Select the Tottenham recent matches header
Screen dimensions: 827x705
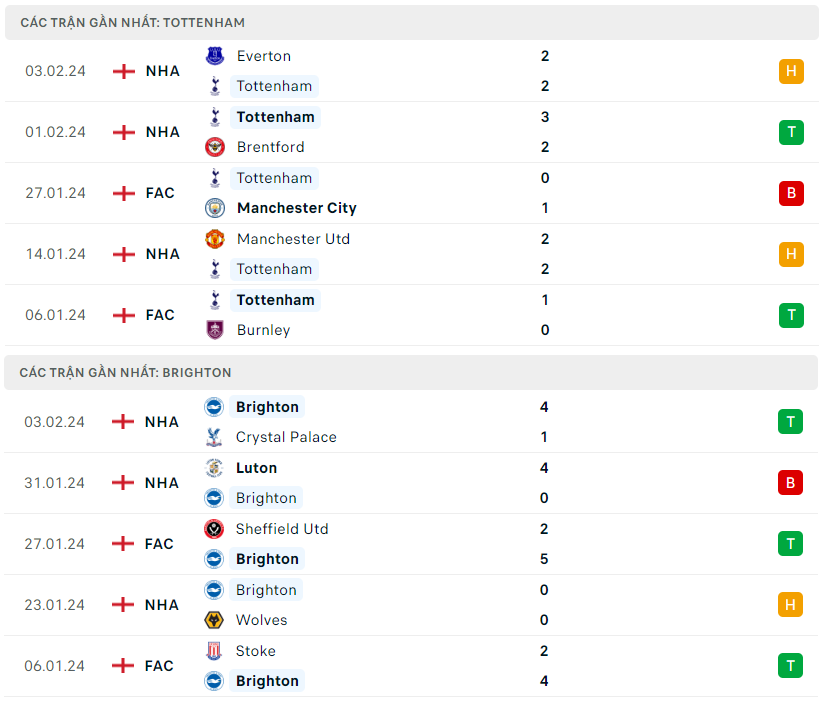(x=132, y=22)
